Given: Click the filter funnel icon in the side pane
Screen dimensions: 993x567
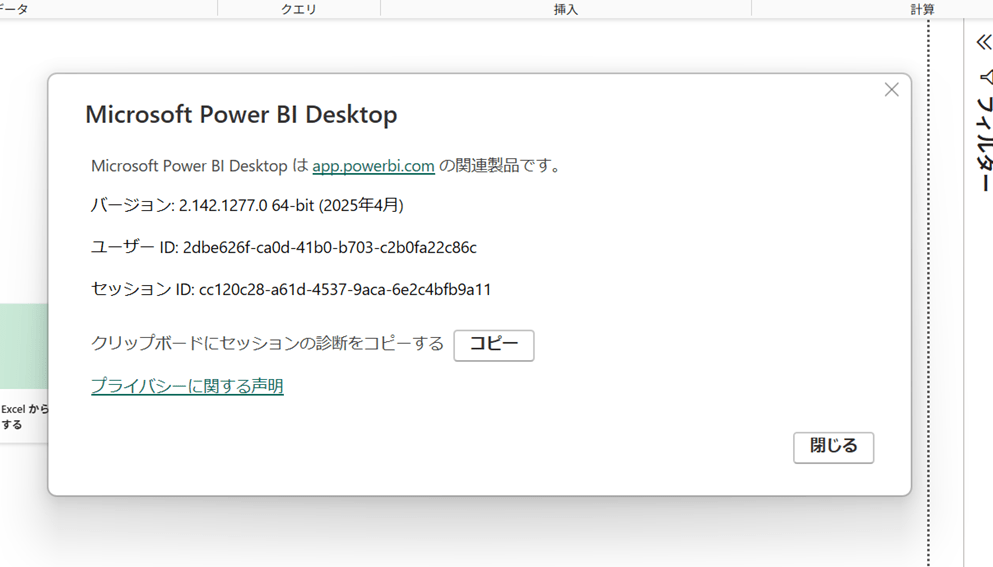Looking at the screenshot, I should coord(986,77).
